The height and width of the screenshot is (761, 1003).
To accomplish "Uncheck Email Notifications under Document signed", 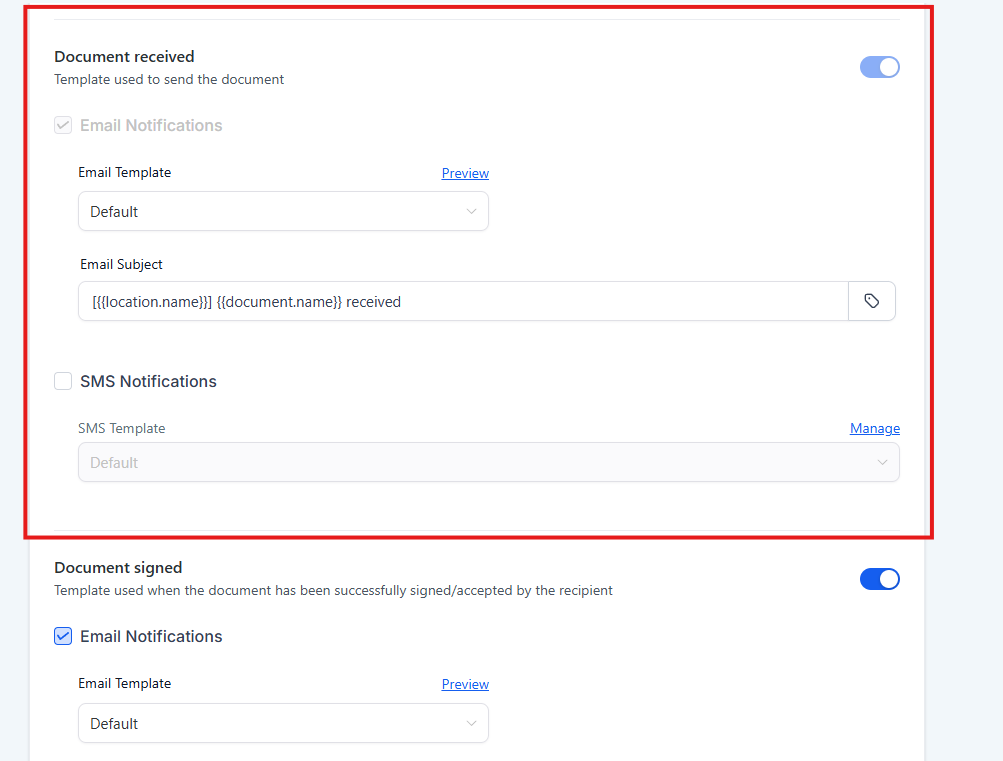I will 63,636.
